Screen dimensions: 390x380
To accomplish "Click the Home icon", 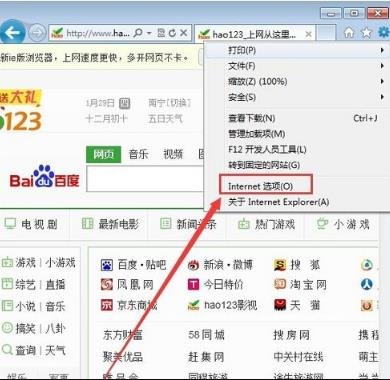I will pos(349,33).
